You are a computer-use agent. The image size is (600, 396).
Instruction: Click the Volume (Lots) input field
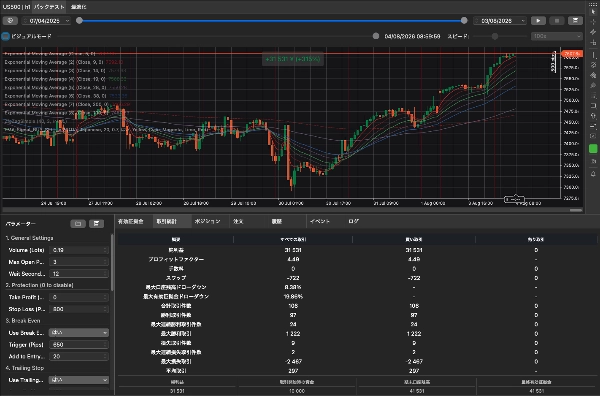(79, 250)
